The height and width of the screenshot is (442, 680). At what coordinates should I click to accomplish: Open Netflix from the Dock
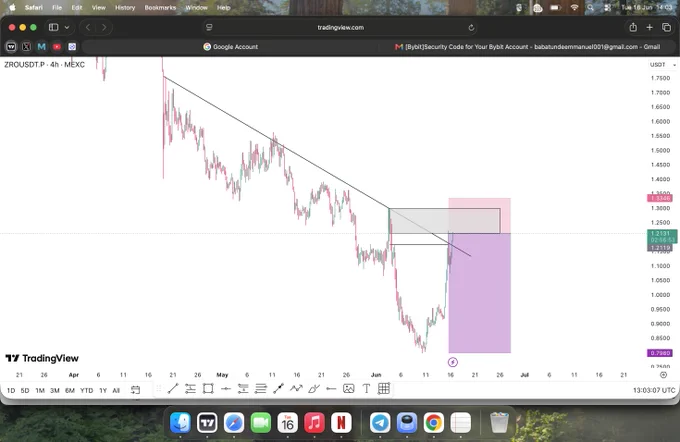341,422
